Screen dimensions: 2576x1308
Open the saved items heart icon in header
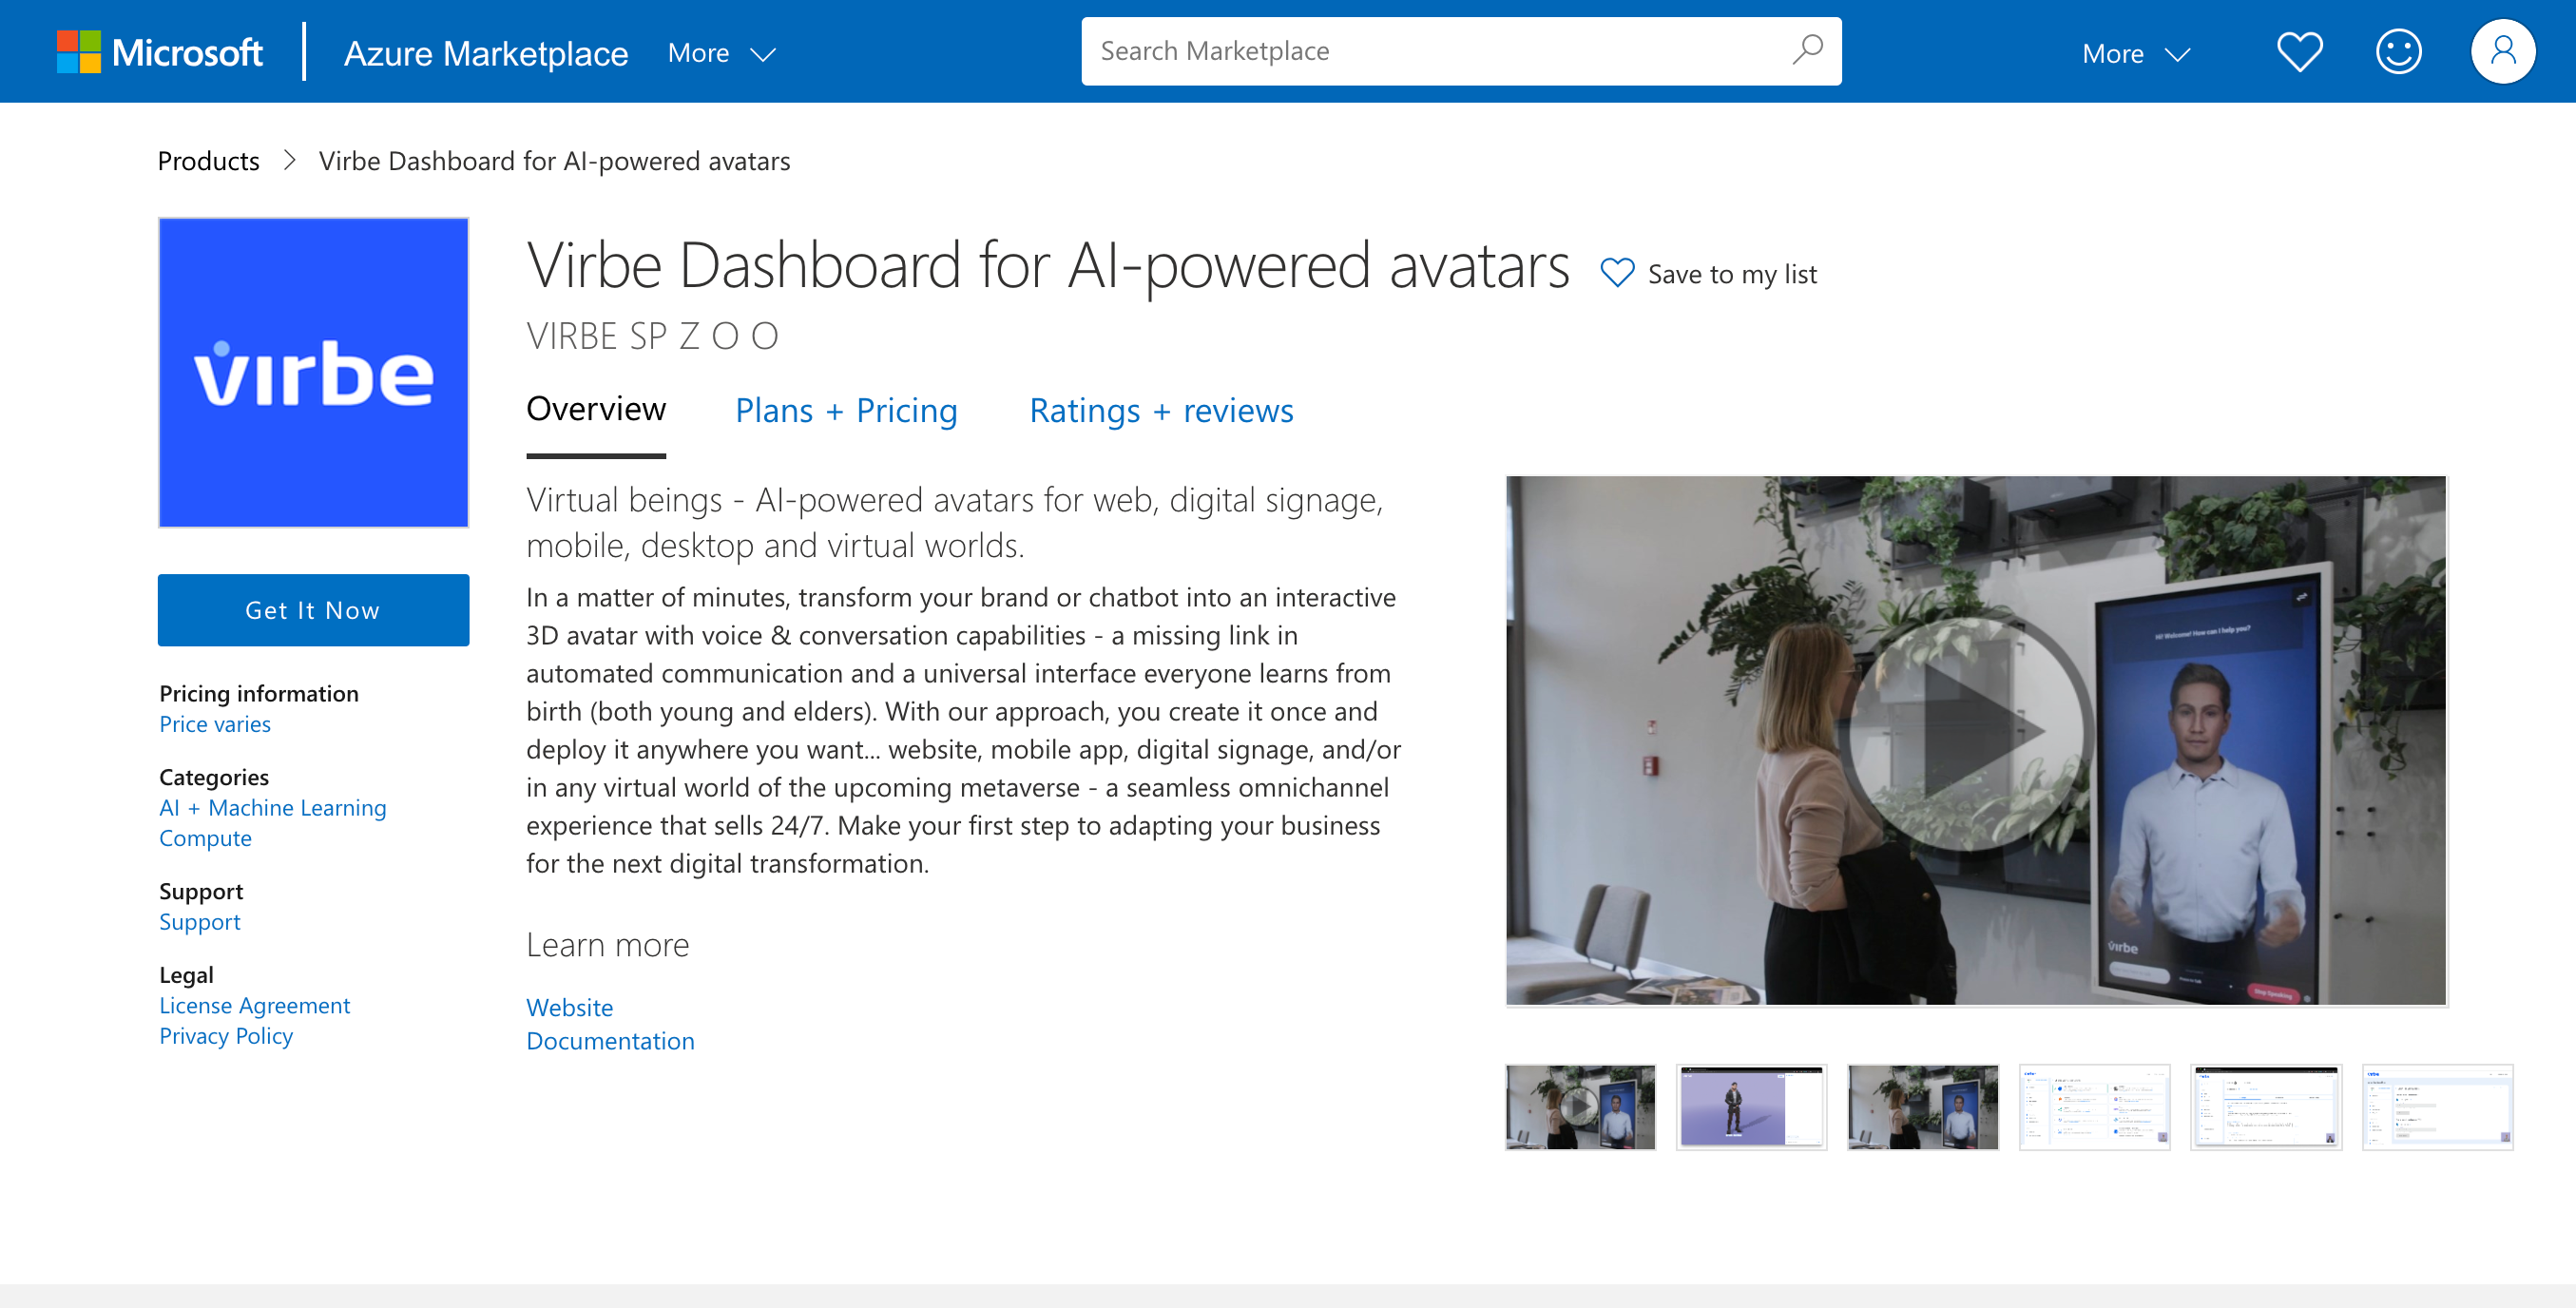[2299, 52]
